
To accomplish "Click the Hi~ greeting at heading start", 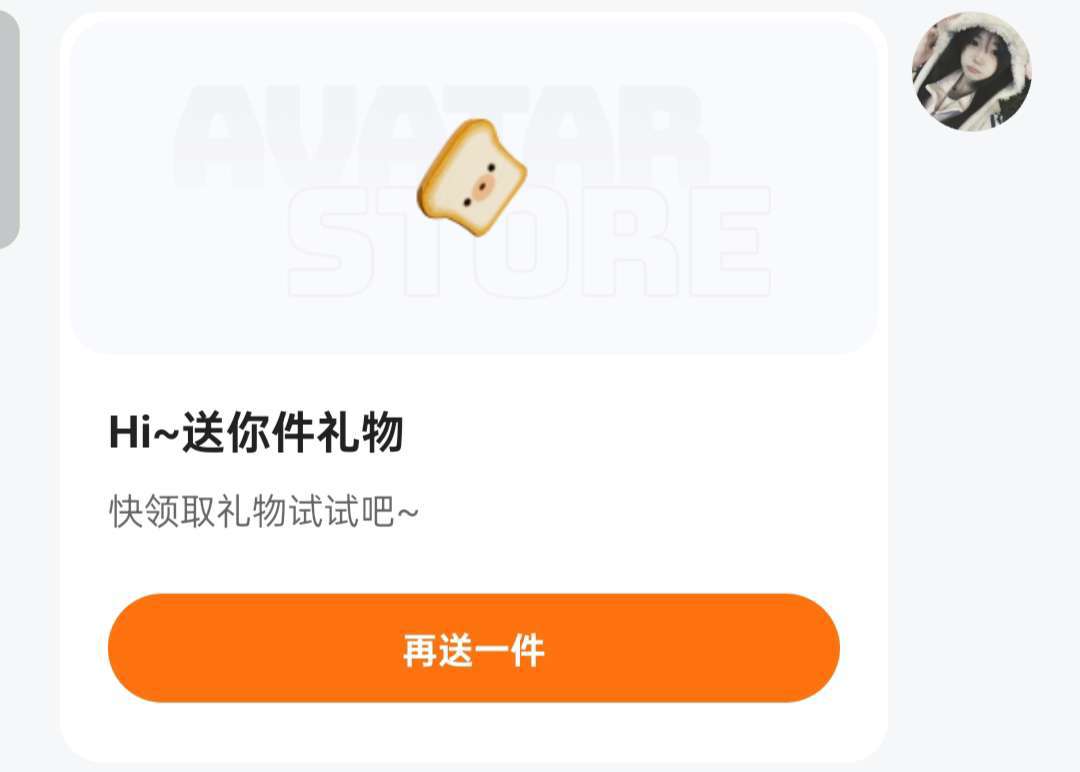I will pyautogui.click(x=143, y=434).
